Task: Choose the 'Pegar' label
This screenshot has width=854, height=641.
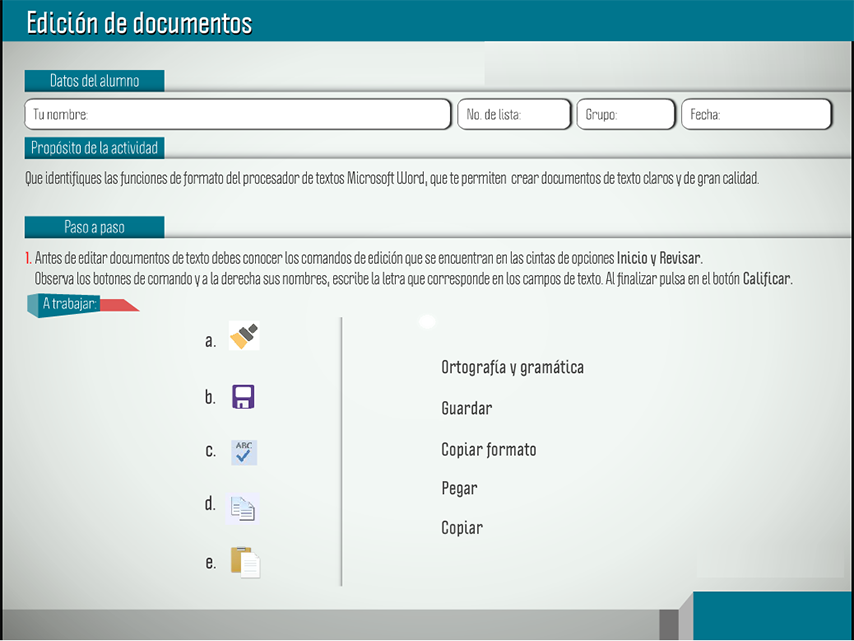Action: point(459,489)
